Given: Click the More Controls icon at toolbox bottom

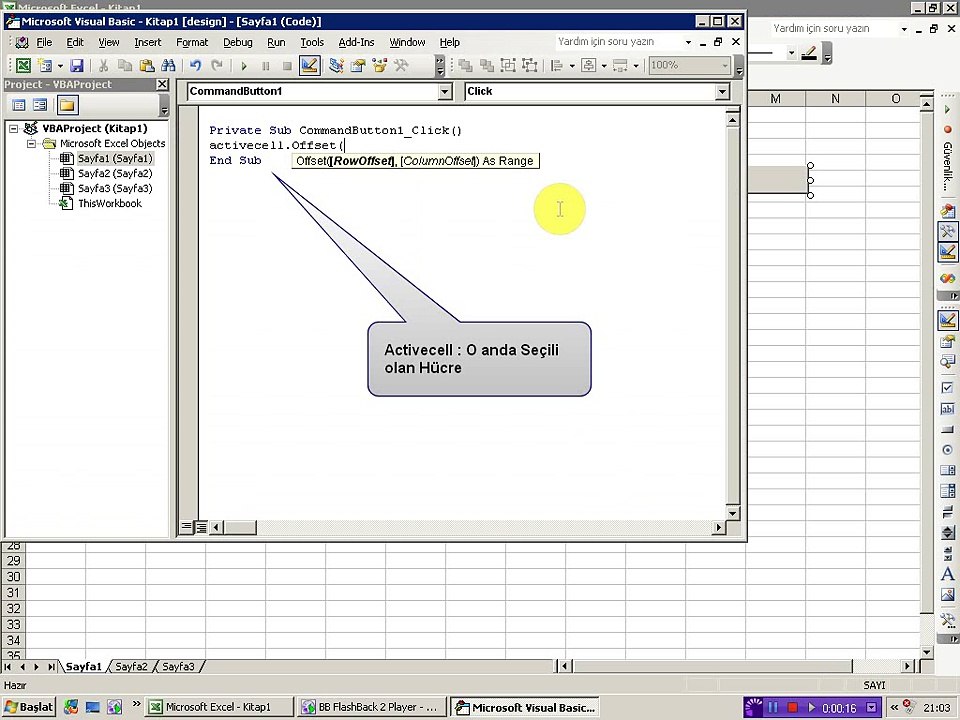Looking at the screenshot, I should coord(948,620).
